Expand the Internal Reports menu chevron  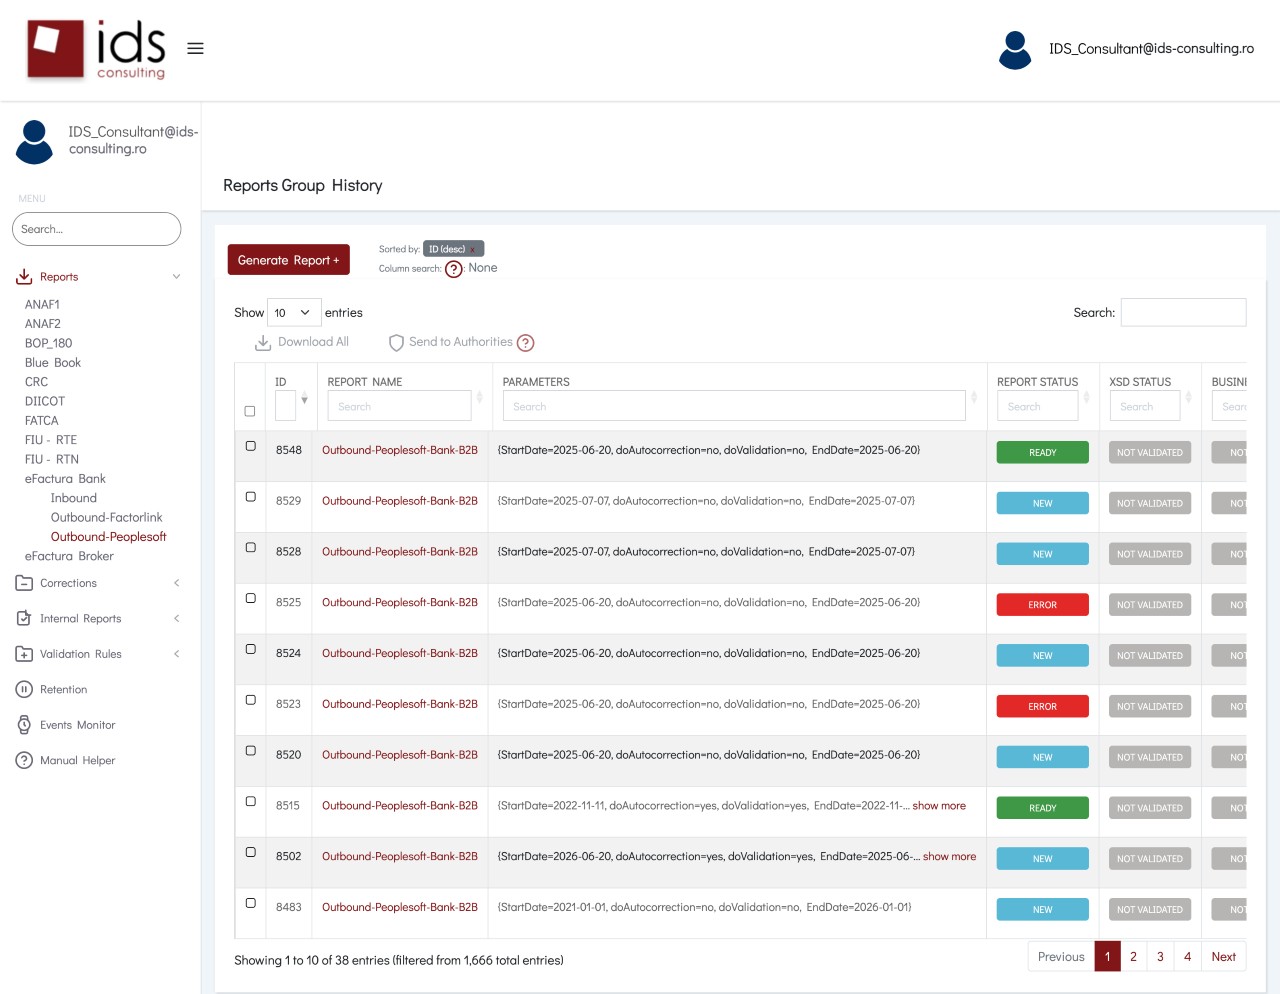(x=176, y=619)
